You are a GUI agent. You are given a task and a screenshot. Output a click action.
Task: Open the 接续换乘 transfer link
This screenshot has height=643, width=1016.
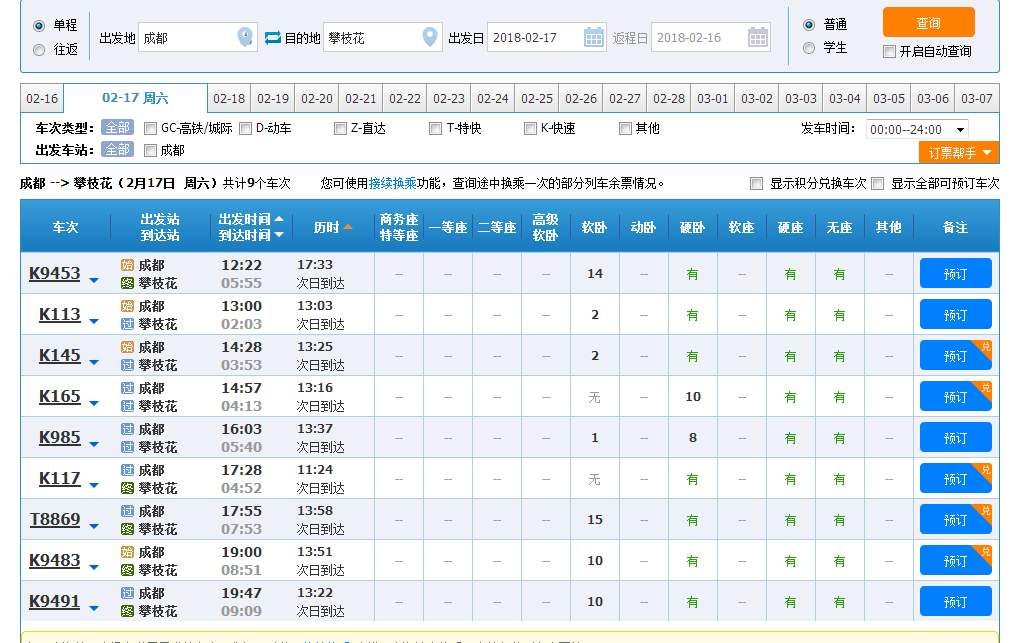click(x=392, y=183)
